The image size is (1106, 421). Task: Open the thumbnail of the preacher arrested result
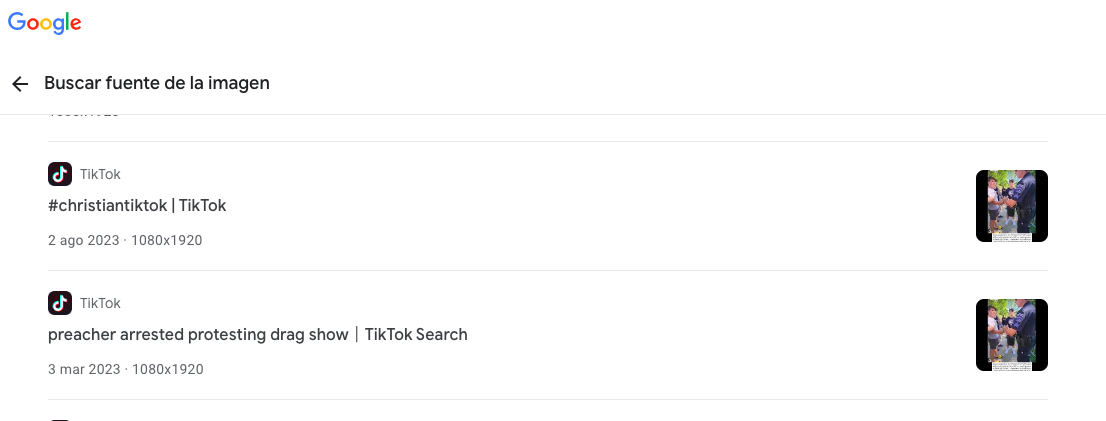[1011, 335]
